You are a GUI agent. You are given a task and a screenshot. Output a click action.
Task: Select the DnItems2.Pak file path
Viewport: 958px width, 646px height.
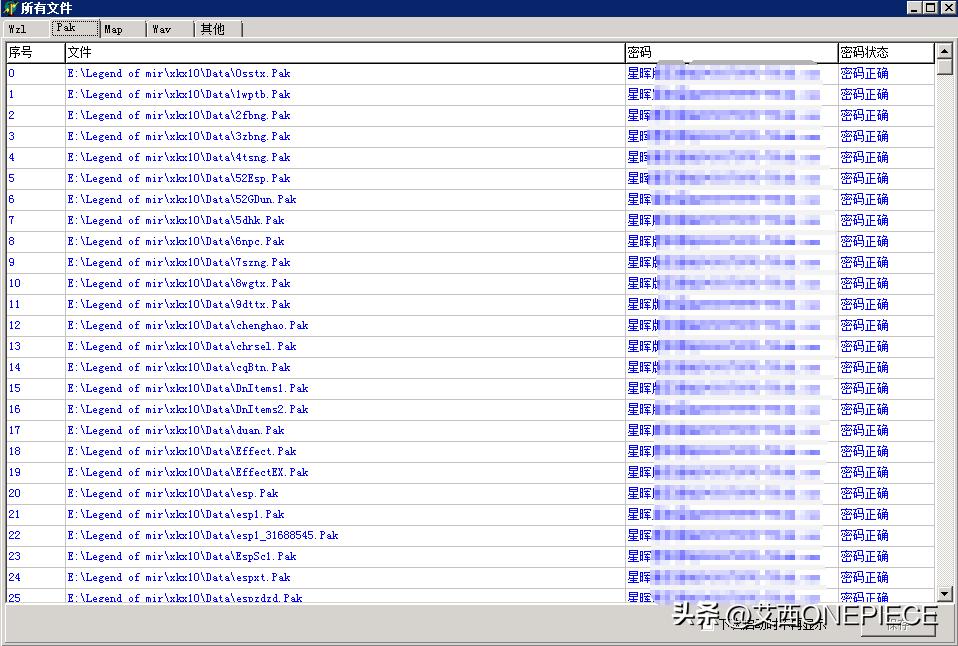[x=188, y=409]
